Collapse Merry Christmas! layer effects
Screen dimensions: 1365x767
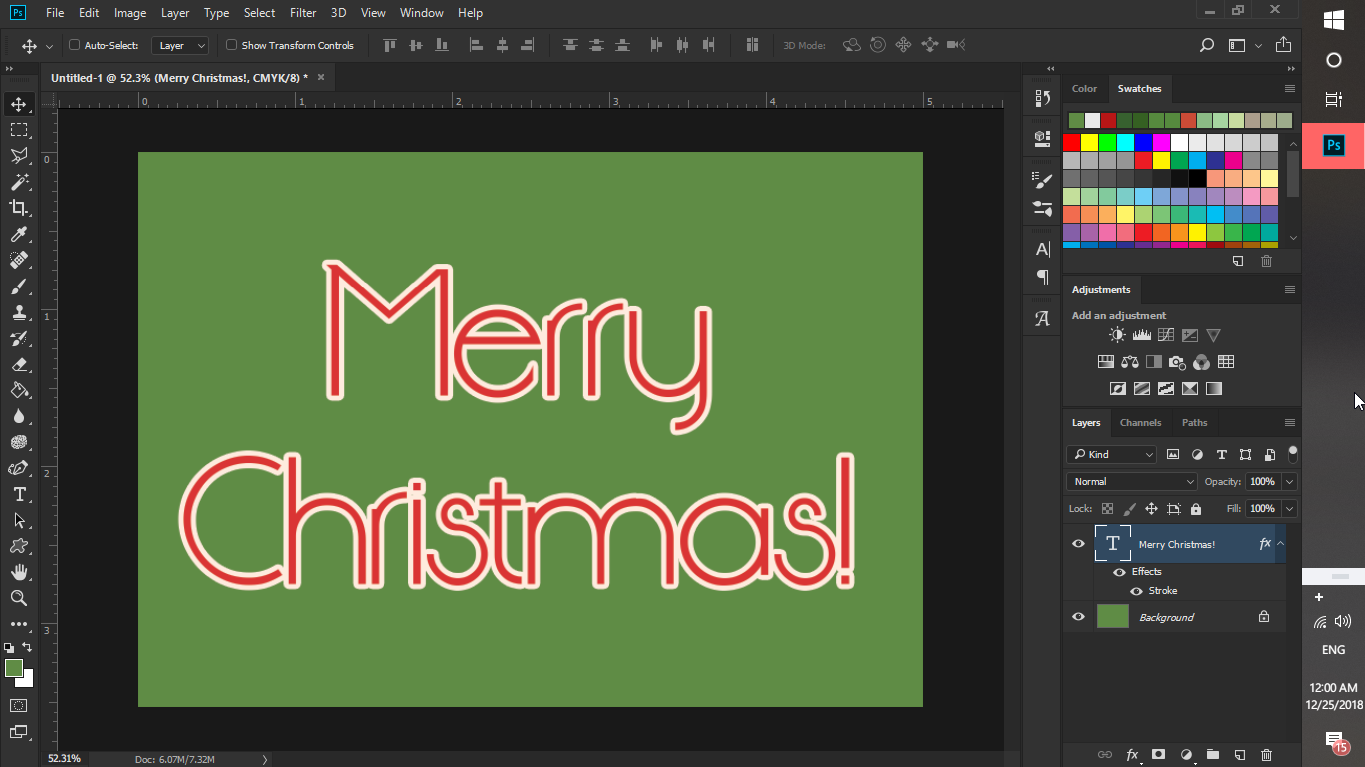(1280, 544)
